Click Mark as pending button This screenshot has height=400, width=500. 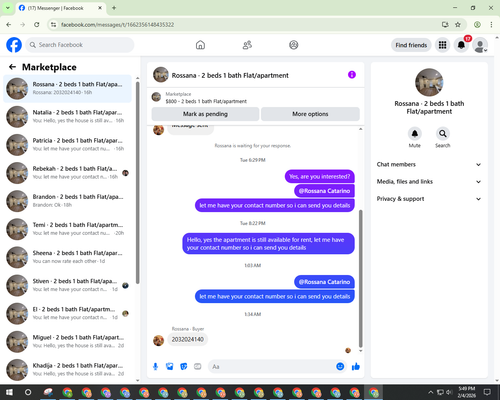pos(205,114)
